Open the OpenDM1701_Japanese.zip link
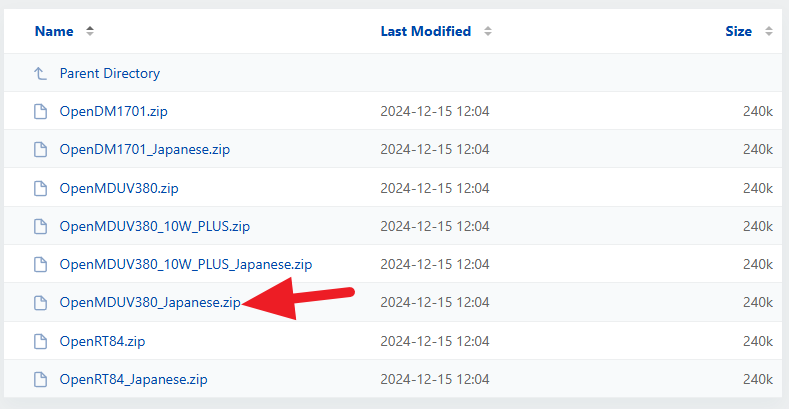This screenshot has height=409, width=789. (x=145, y=149)
